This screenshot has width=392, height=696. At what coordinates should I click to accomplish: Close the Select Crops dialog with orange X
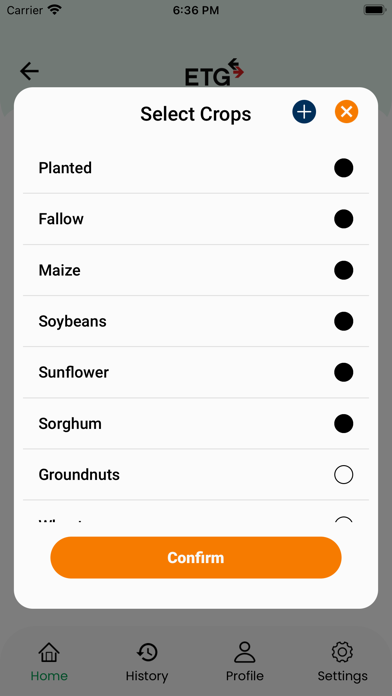346,112
